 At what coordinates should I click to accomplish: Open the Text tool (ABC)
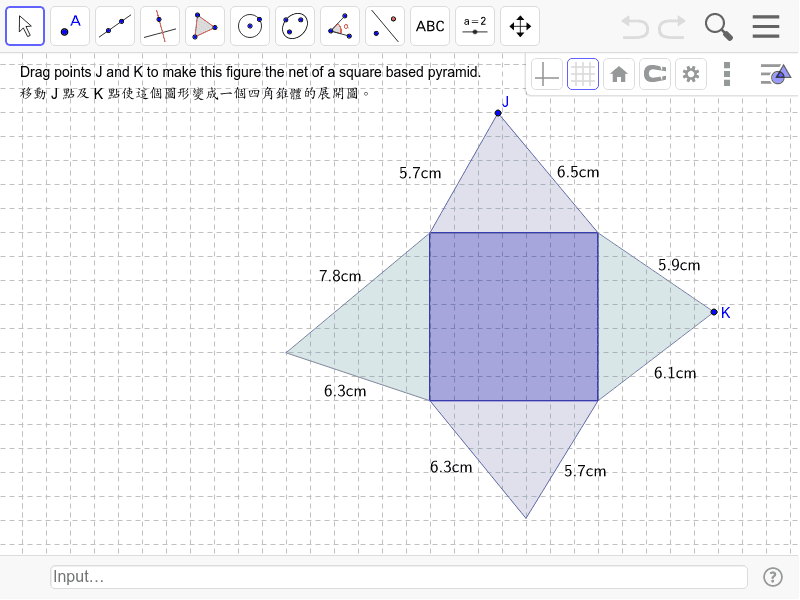point(429,25)
